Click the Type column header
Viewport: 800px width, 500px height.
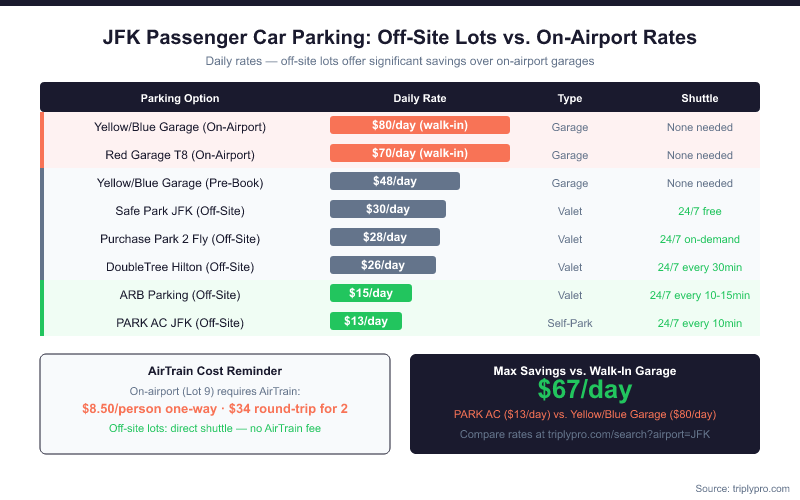pos(570,99)
